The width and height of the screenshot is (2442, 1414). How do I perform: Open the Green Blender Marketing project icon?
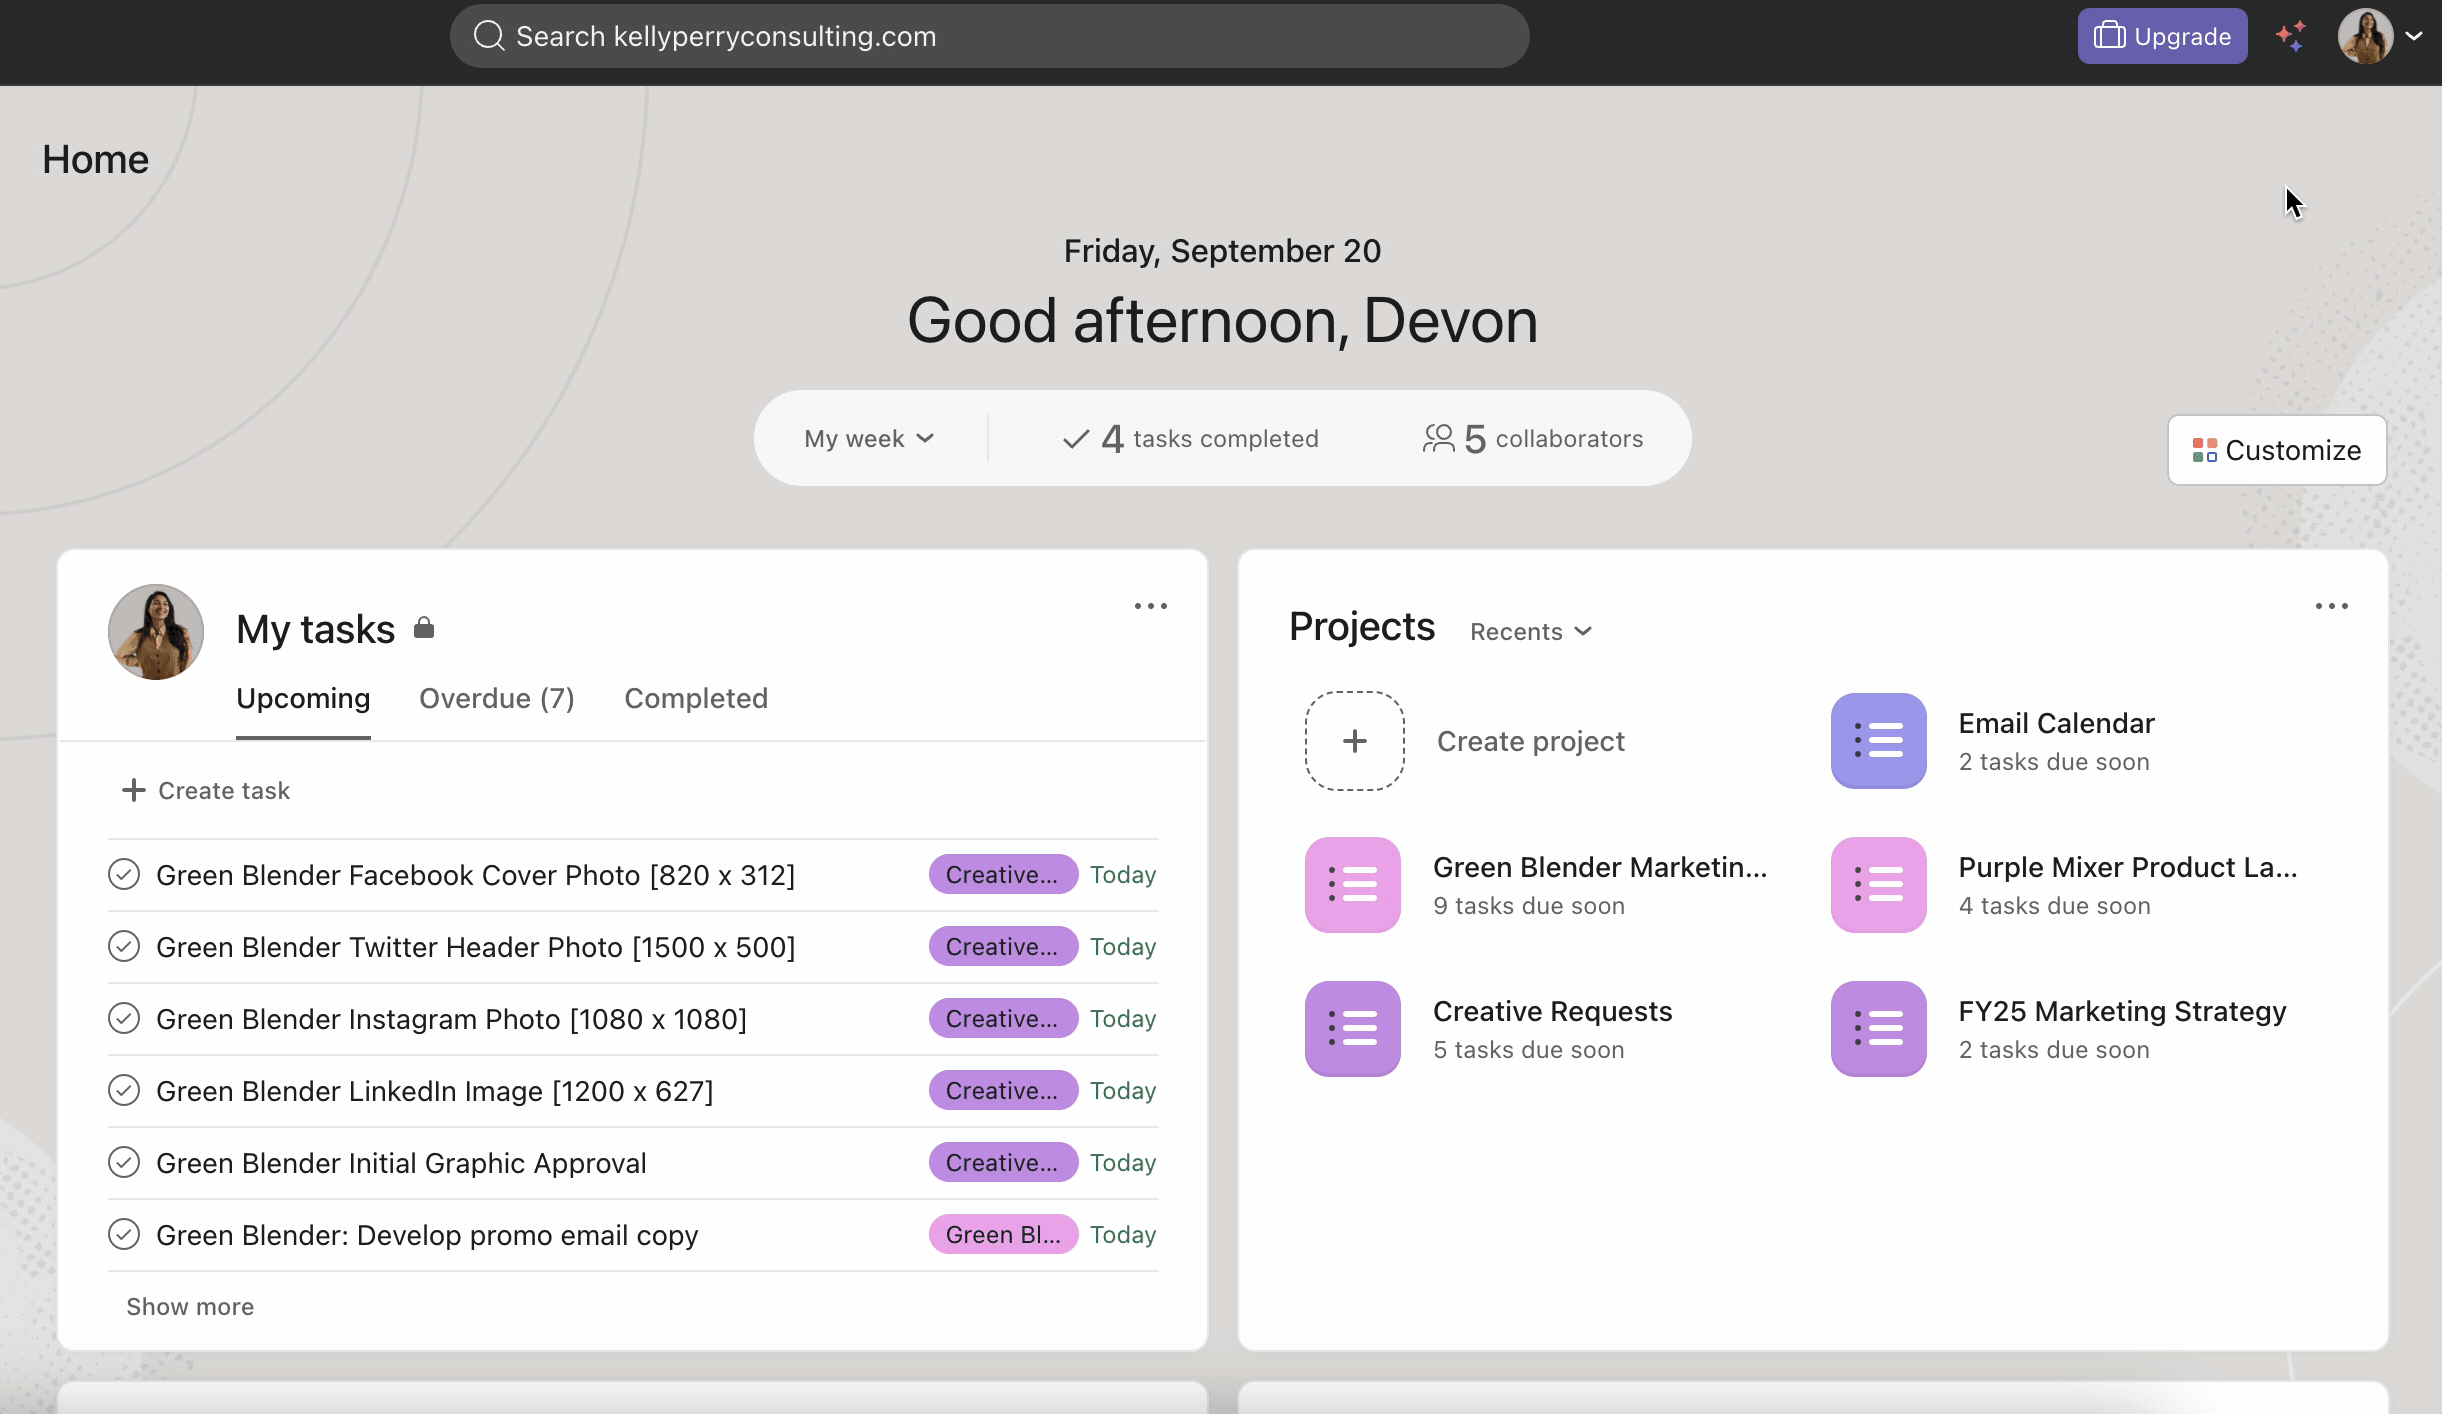point(1352,885)
